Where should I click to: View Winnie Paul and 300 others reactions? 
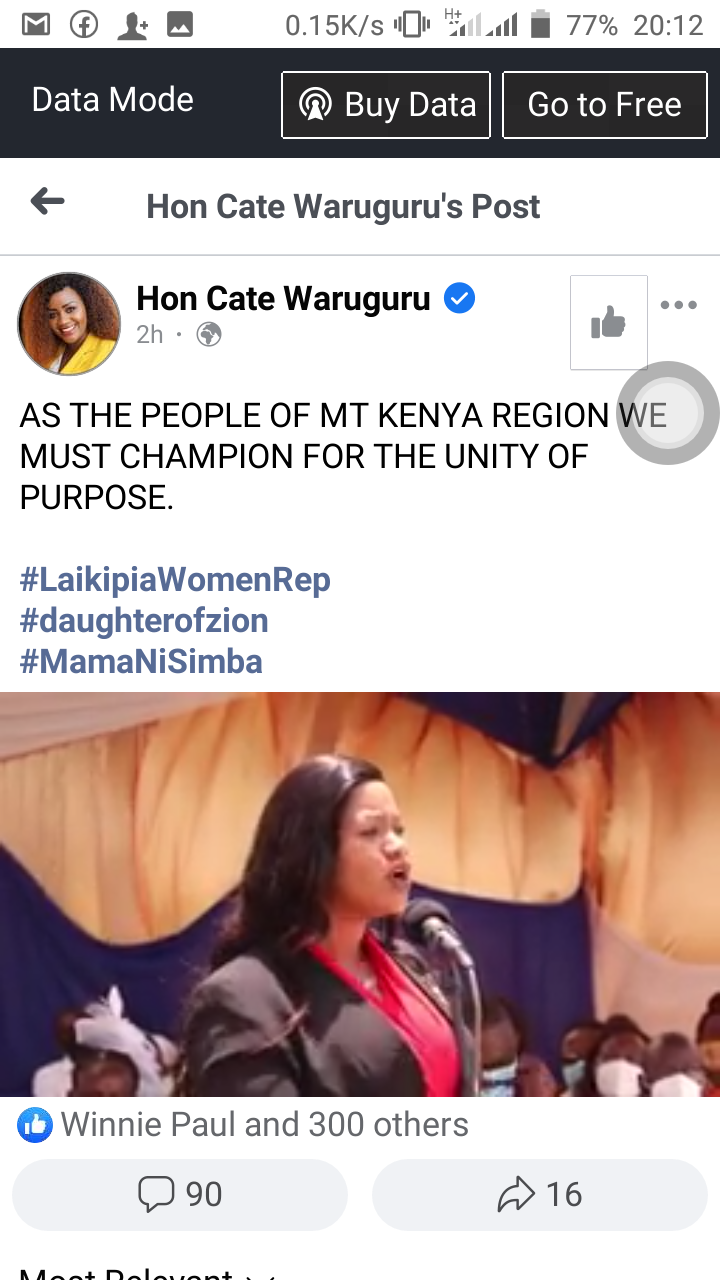click(x=265, y=1125)
